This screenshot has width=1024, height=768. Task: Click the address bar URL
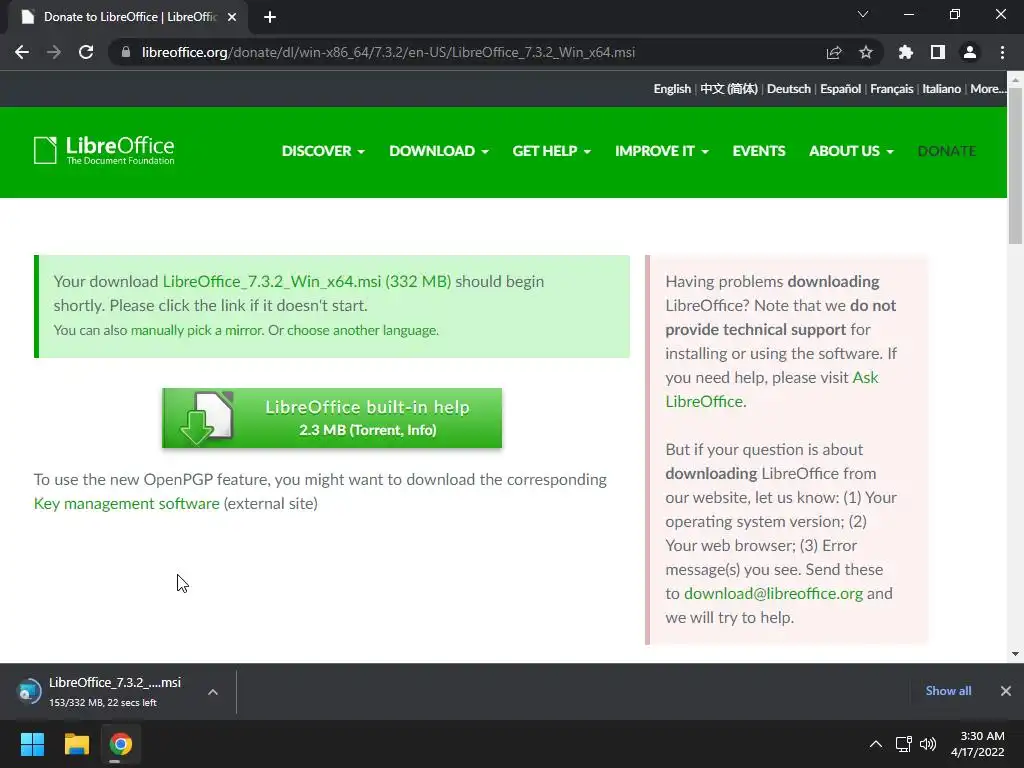tap(388, 52)
